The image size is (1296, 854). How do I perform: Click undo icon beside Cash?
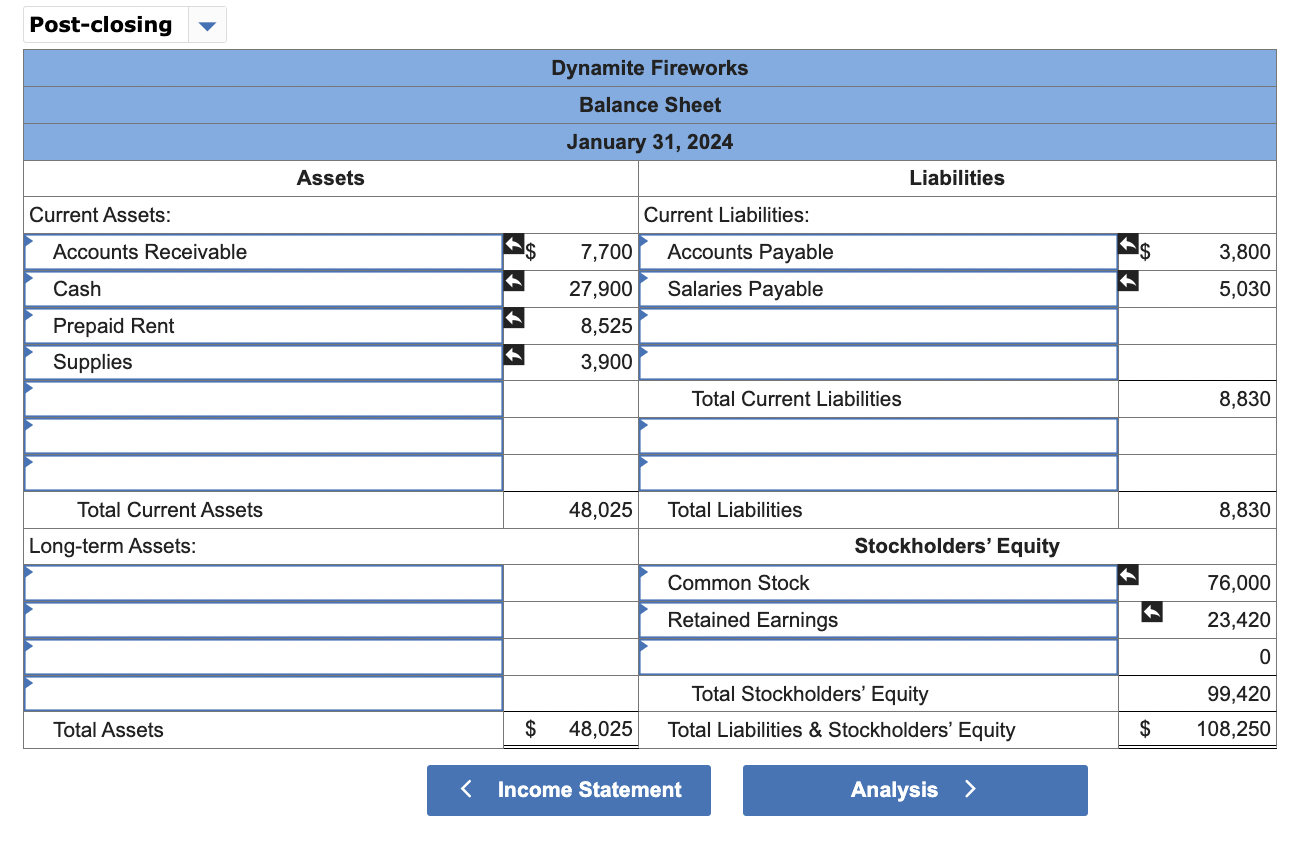pyautogui.click(x=513, y=281)
